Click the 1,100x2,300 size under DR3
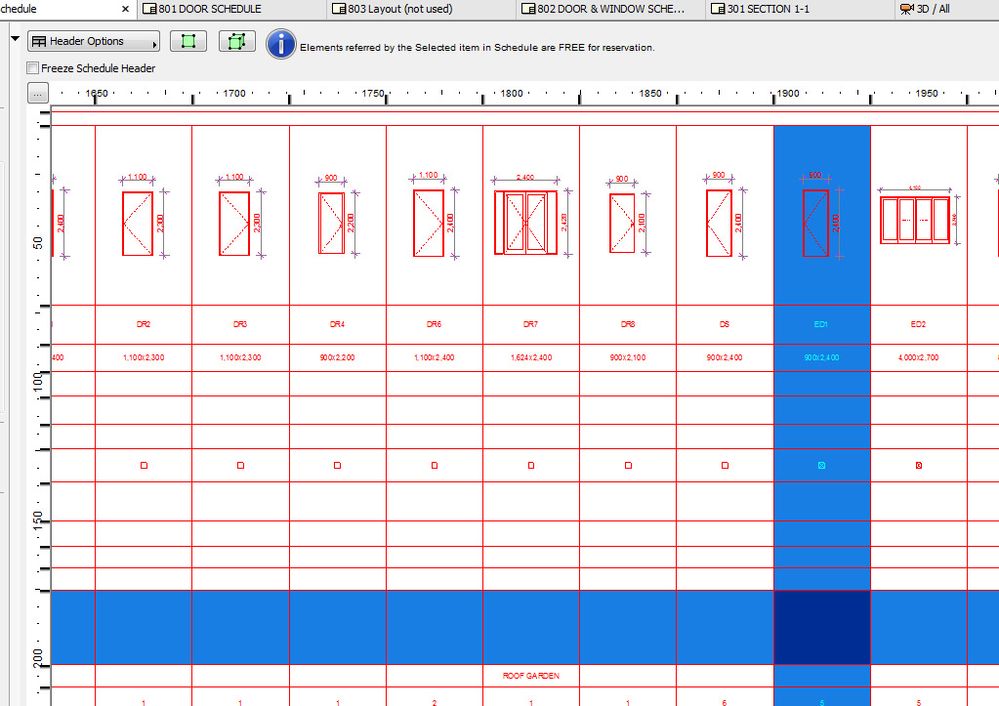The width and height of the screenshot is (999, 706). click(x=240, y=358)
